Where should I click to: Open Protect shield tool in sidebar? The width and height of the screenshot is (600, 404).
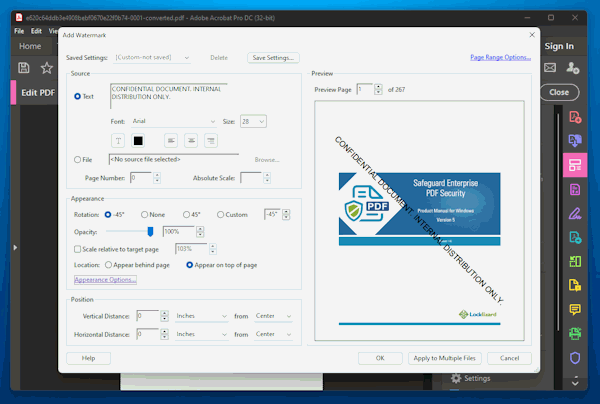pyautogui.click(x=575, y=358)
